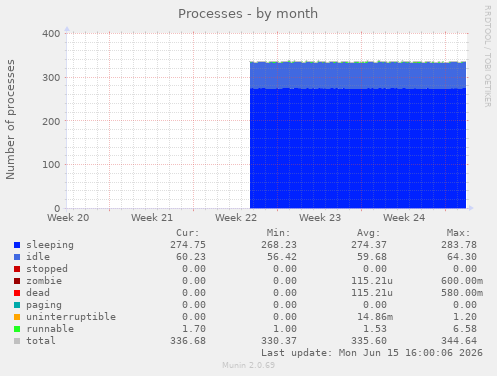Viewport: 497px width, 376px height.
Task: Click the uninterruptible legend color swatch
Action: point(17,317)
